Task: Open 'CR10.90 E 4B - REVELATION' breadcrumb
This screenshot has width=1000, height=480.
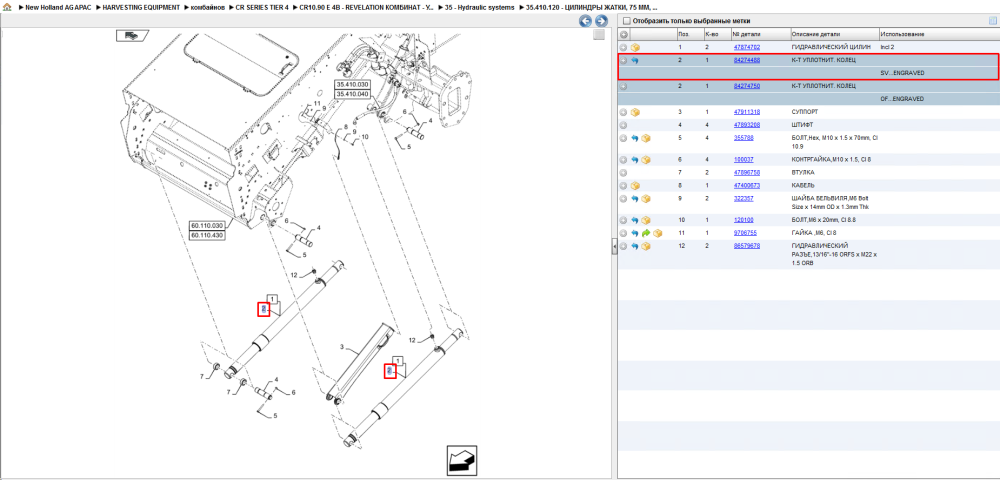Action: (x=367, y=7)
